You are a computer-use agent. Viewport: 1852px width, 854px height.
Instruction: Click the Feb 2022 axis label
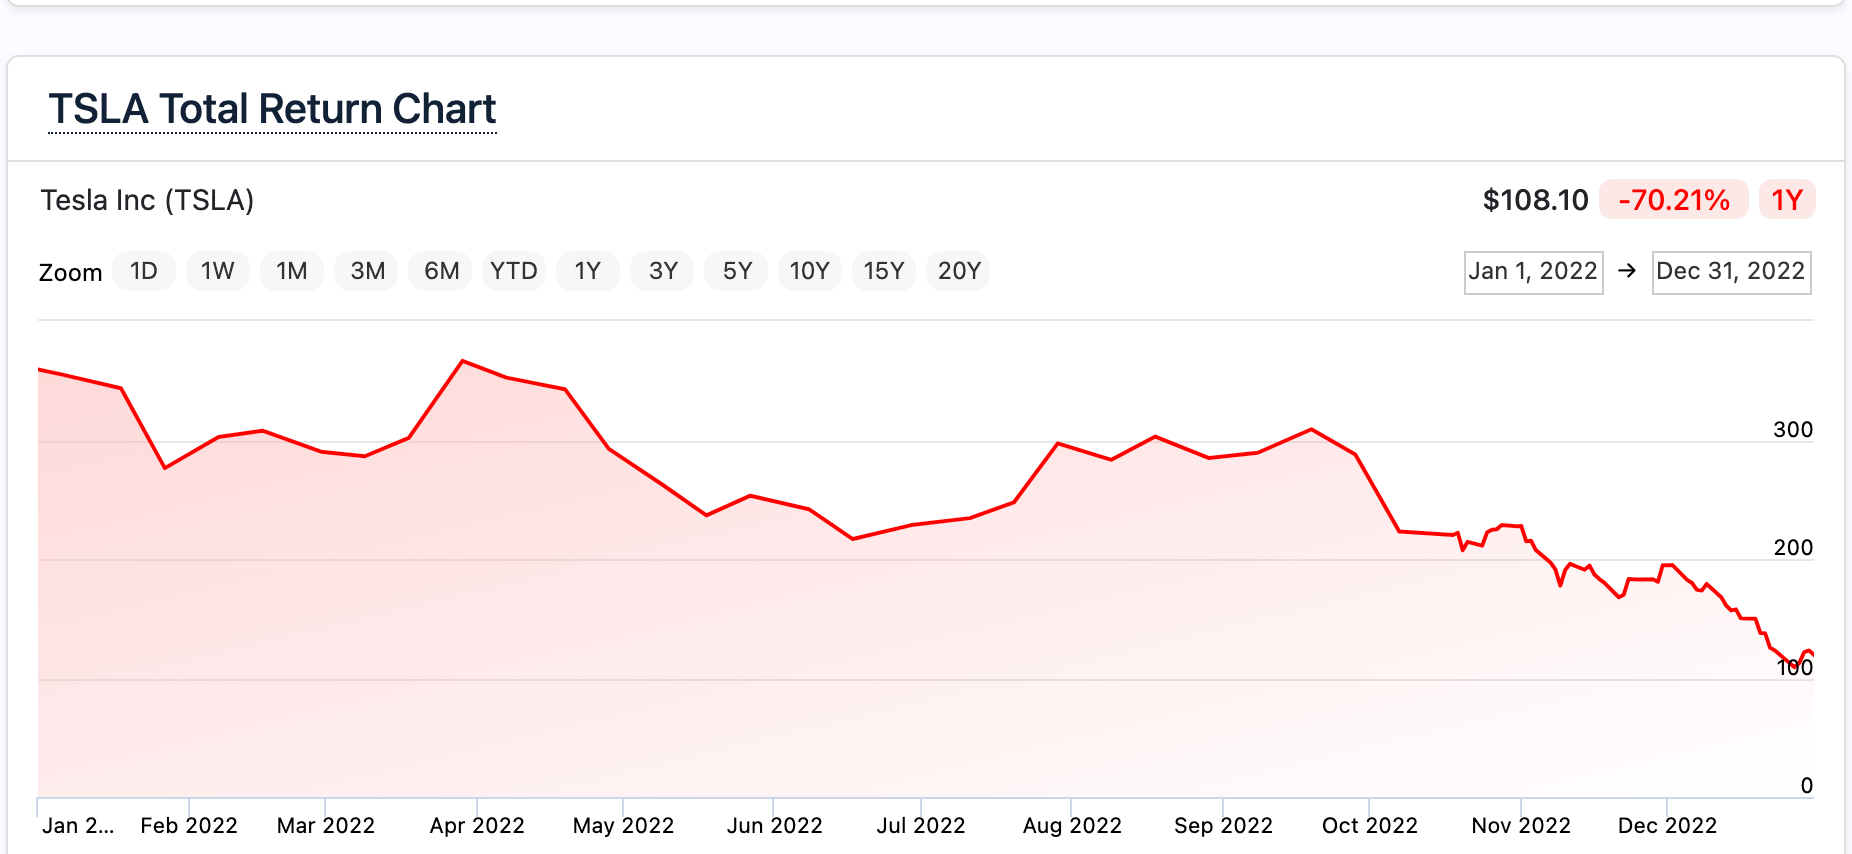(x=189, y=826)
